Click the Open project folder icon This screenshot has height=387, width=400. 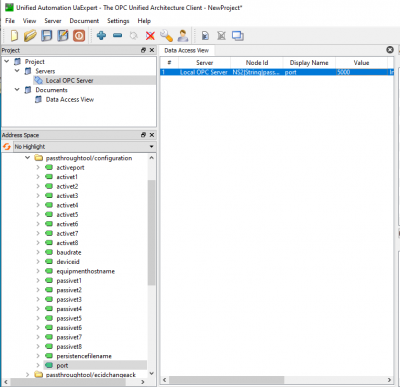click(30, 36)
